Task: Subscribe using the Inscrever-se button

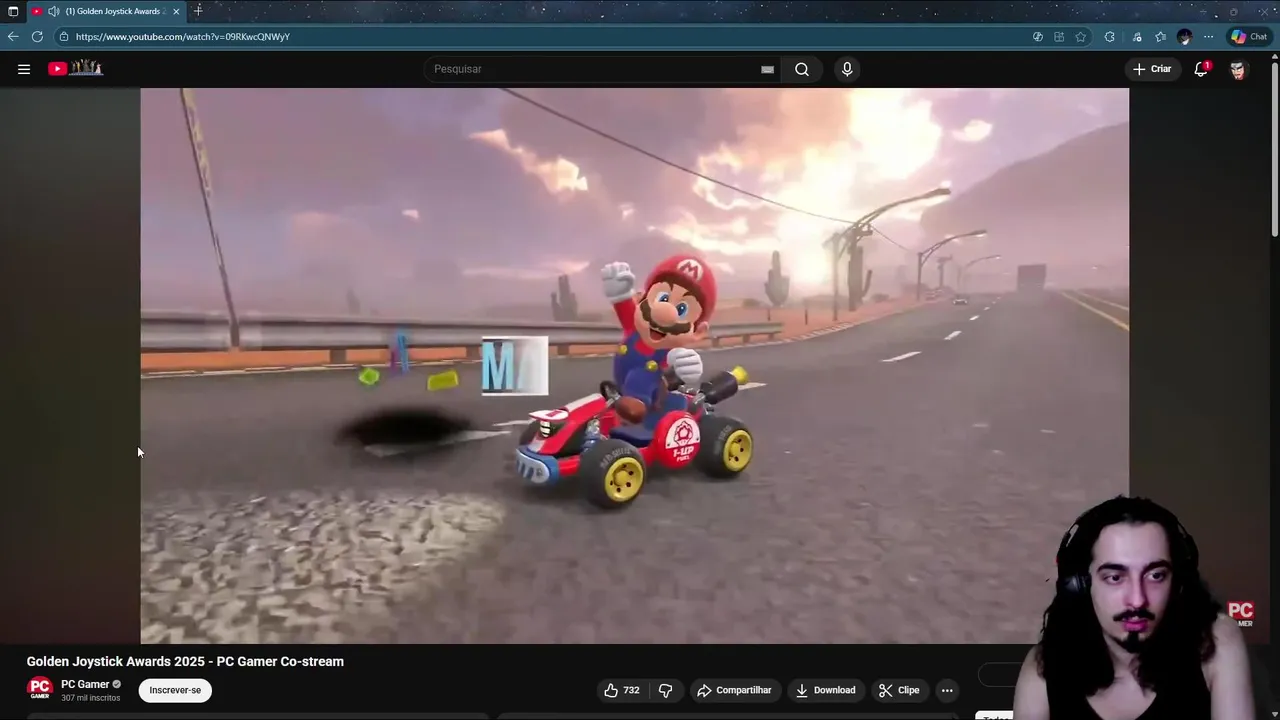Action: (175, 690)
